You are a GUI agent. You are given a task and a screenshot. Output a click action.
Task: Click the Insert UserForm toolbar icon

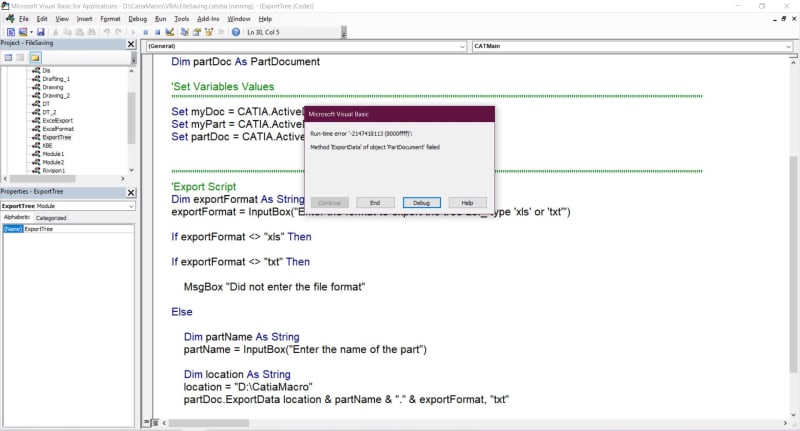[22, 32]
